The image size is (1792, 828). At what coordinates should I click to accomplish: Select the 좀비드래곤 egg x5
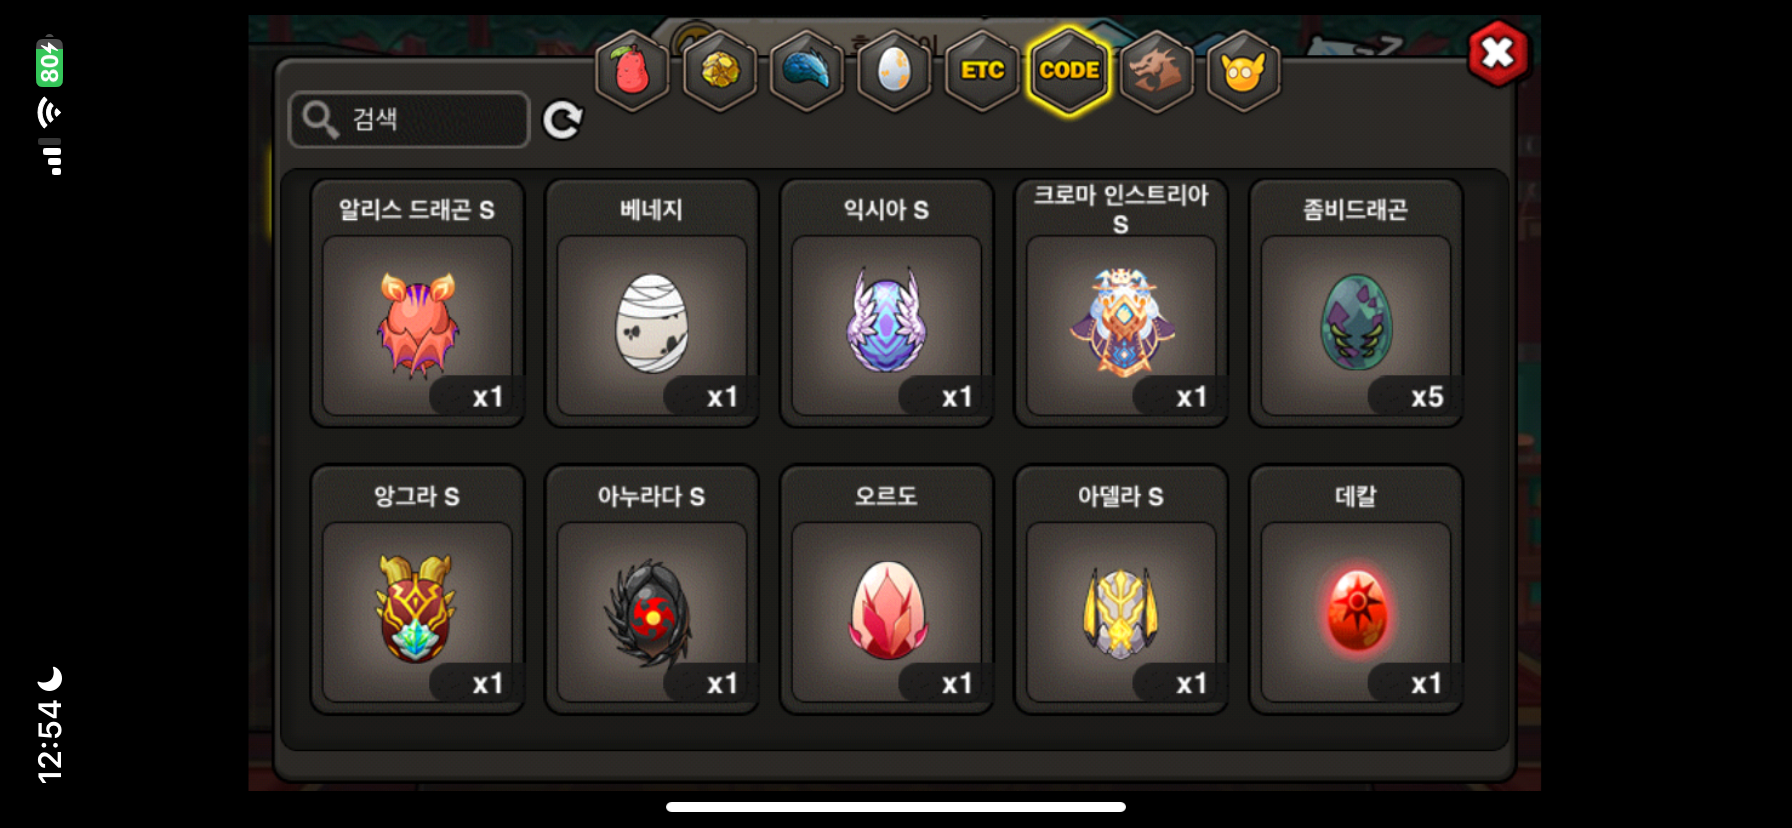pos(1356,304)
